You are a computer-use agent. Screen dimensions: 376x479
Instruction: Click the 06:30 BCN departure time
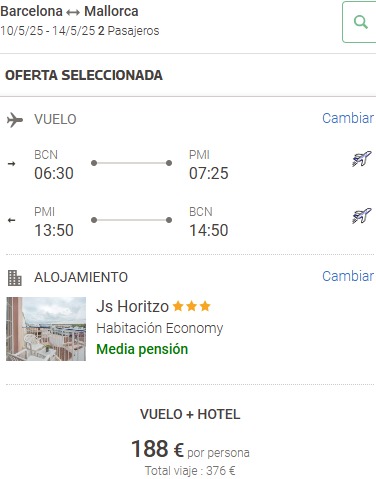pos(54,173)
